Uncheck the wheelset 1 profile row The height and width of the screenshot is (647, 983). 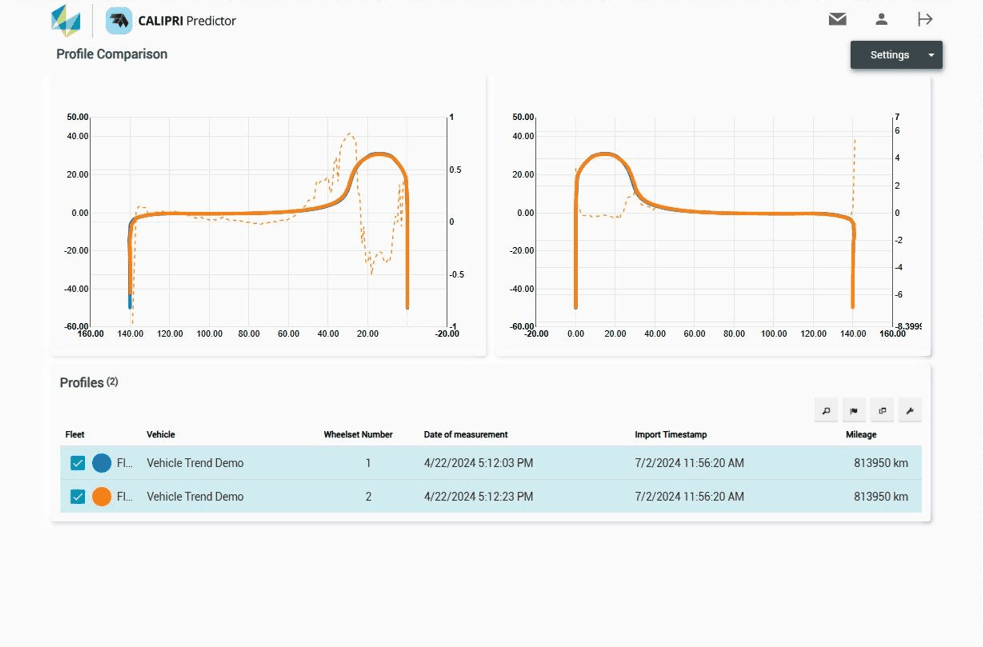click(x=77, y=463)
